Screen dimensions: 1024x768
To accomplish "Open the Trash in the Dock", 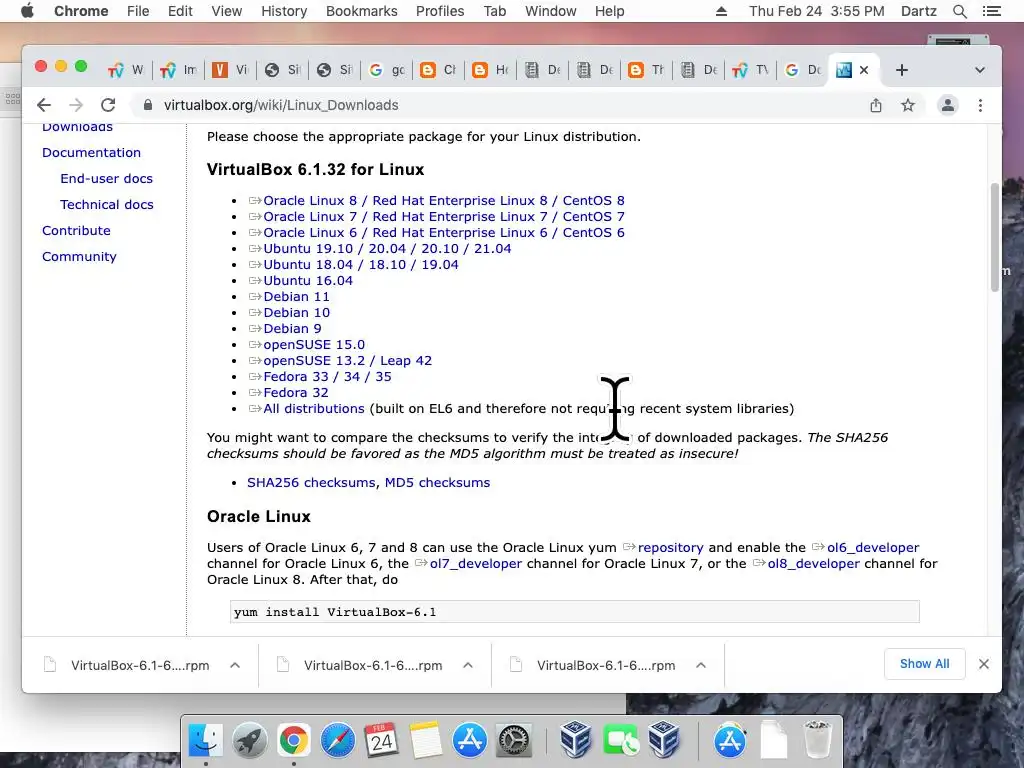I will pos(817,739).
